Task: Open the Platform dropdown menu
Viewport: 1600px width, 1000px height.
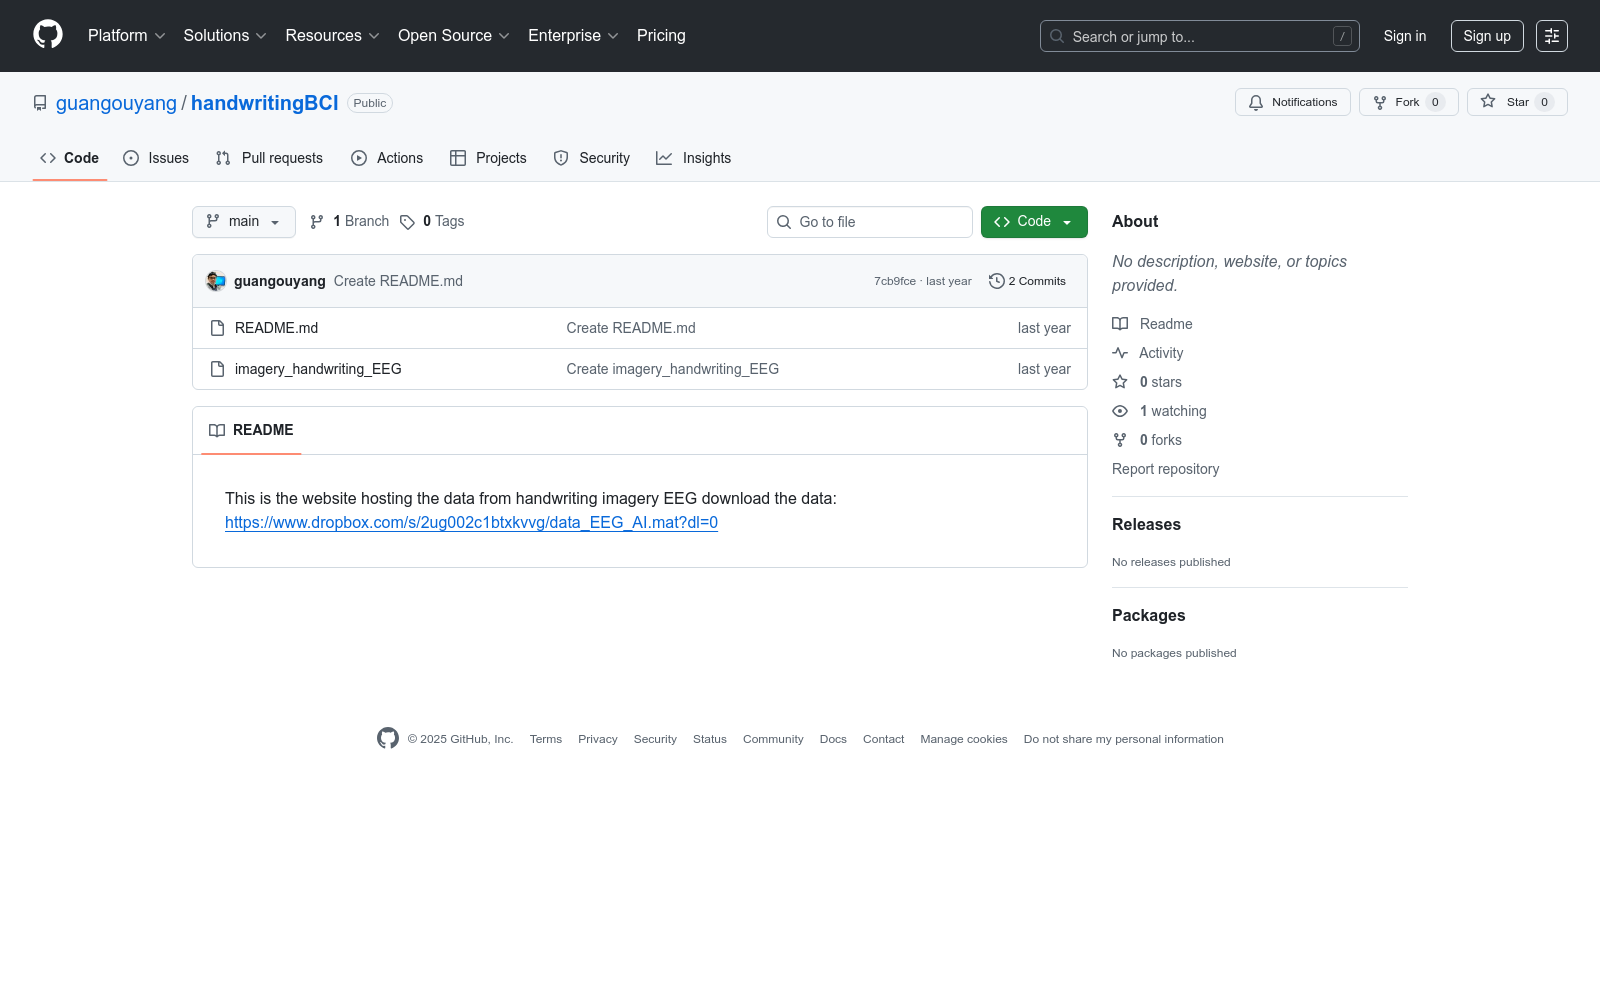Action: (x=126, y=36)
